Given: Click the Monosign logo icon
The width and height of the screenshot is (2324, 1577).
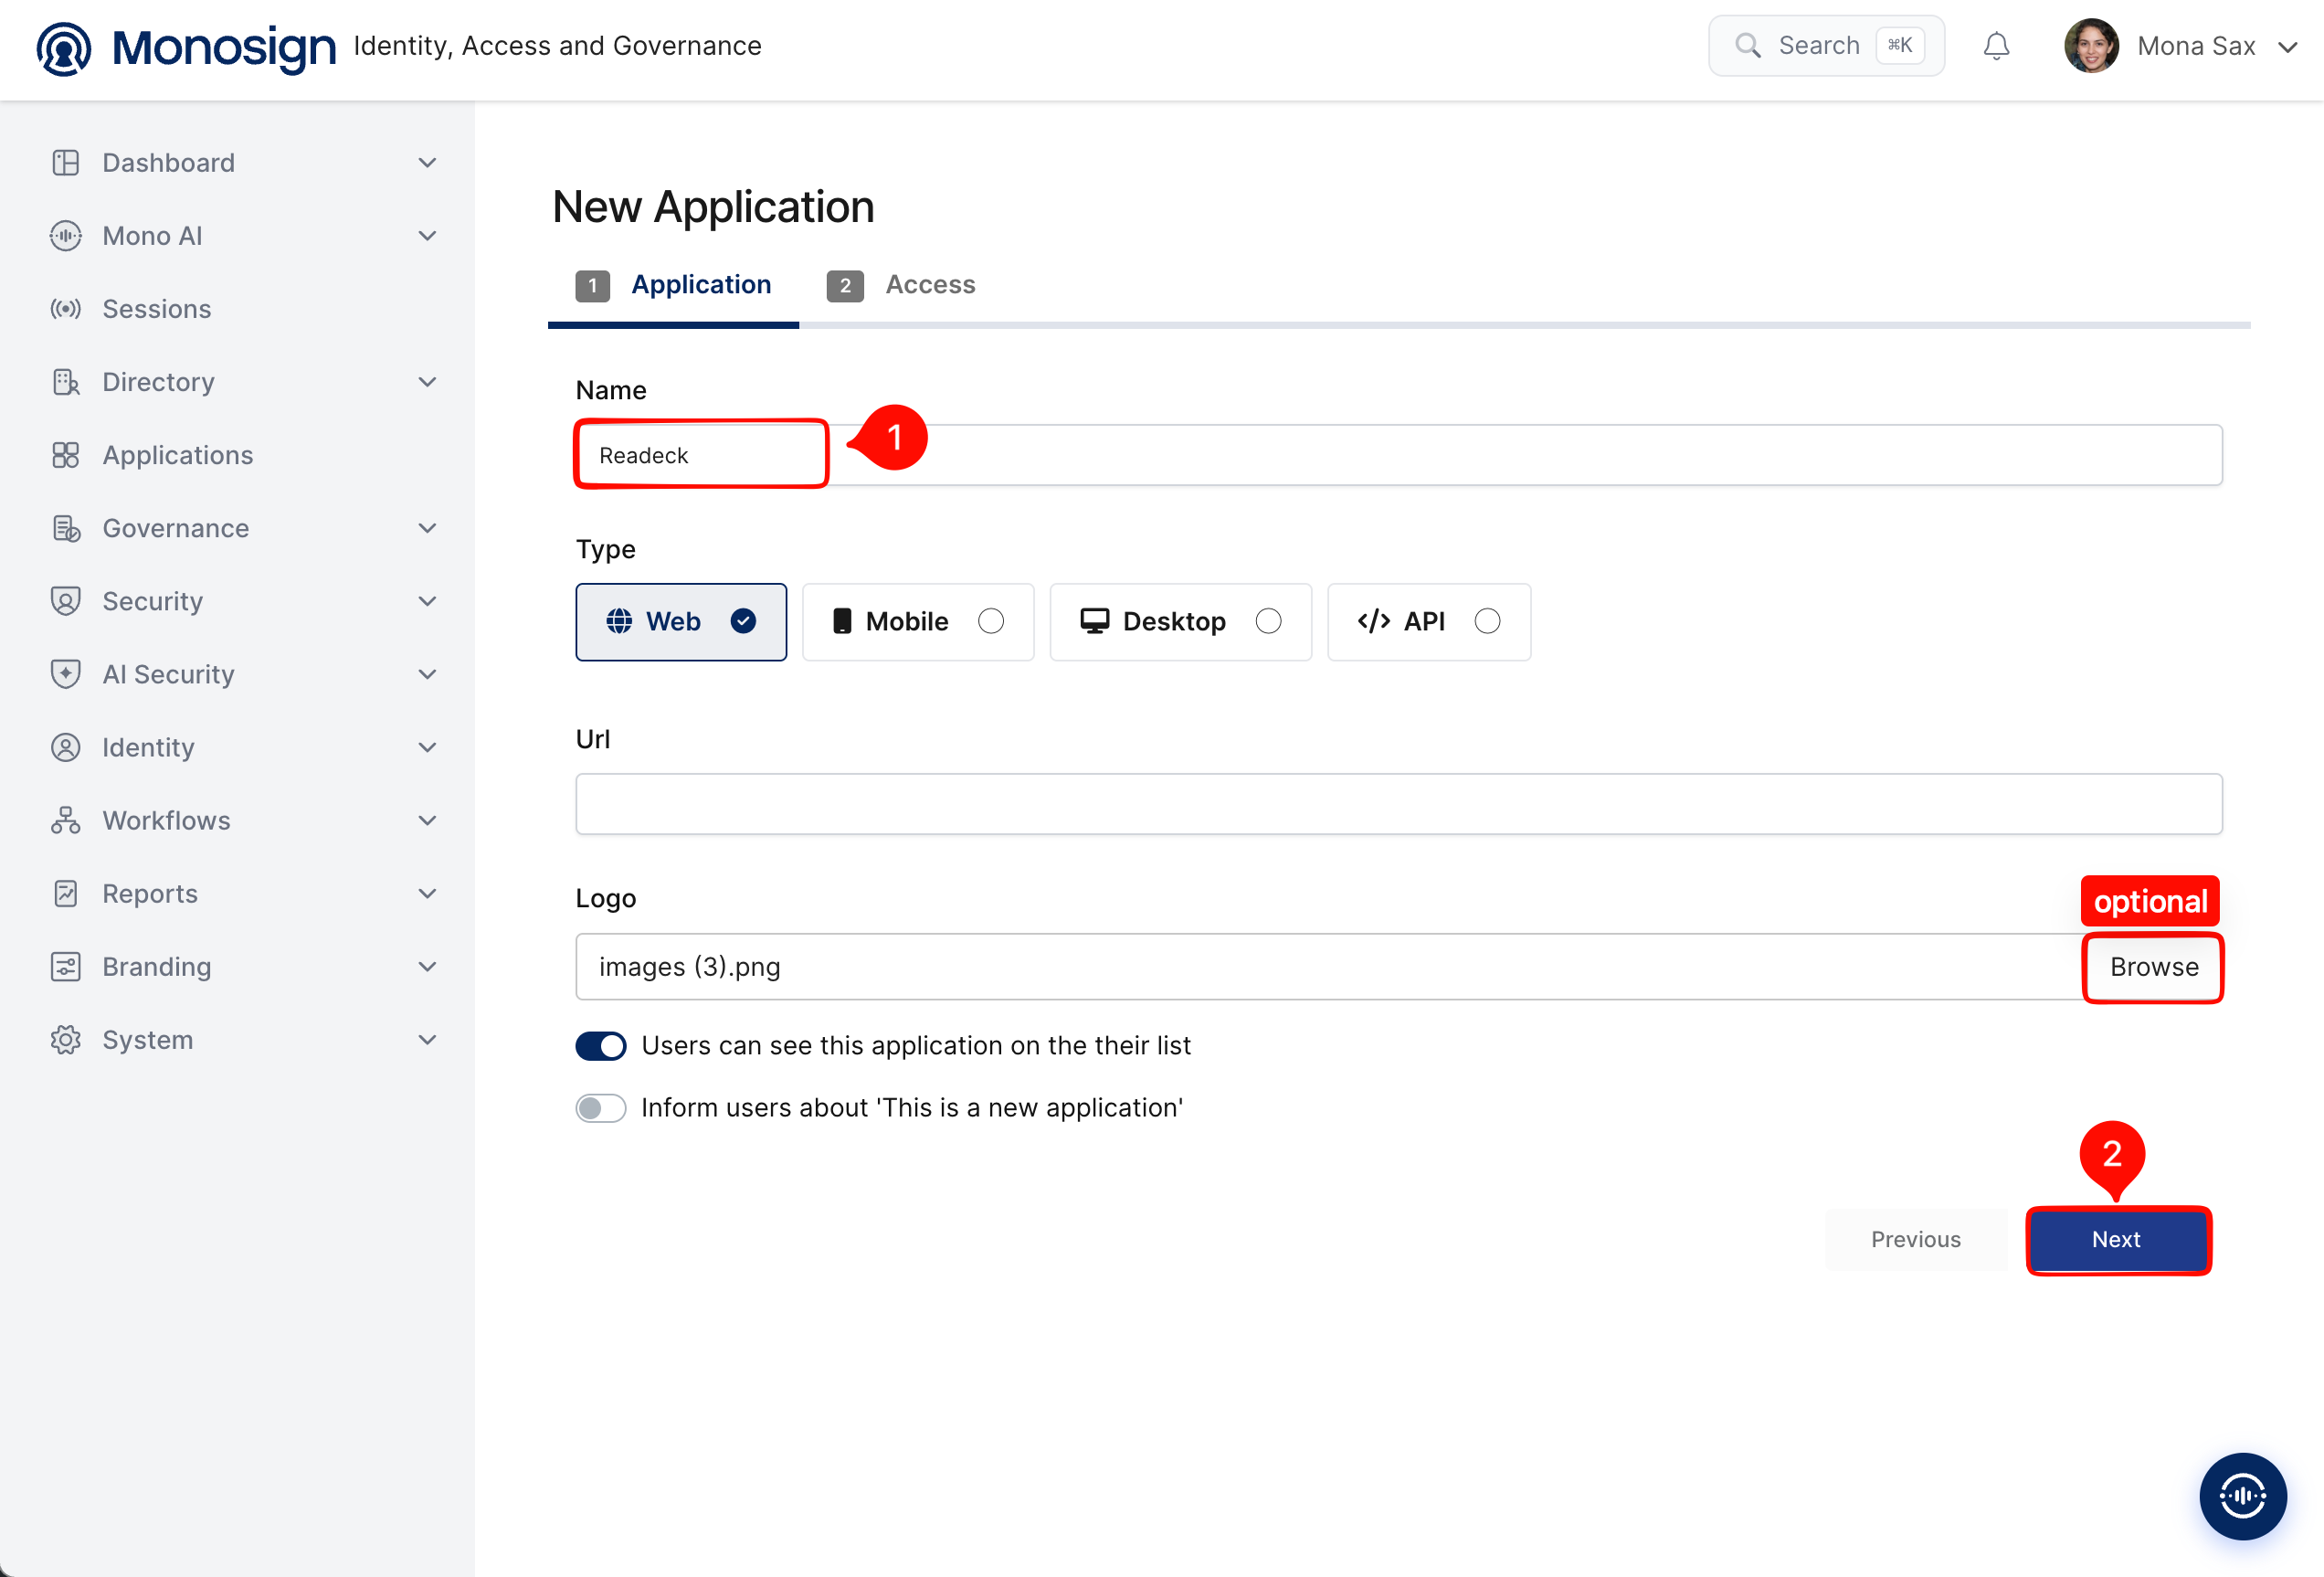Looking at the screenshot, I should pyautogui.click(x=64, y=47).
